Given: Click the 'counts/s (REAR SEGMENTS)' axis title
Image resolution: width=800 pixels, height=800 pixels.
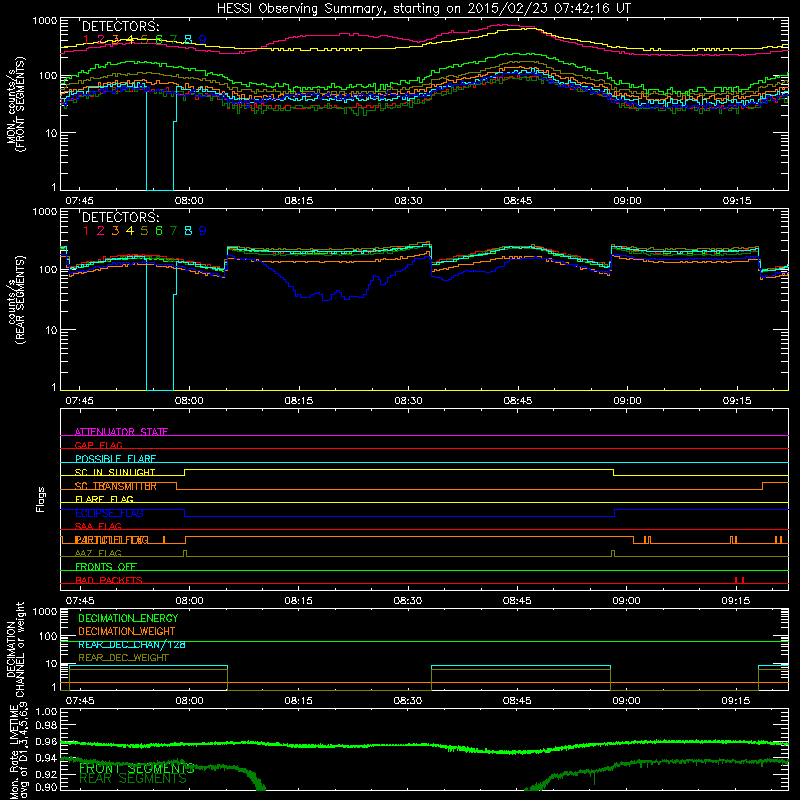Looking at the screenshot, I should [15, 299].
